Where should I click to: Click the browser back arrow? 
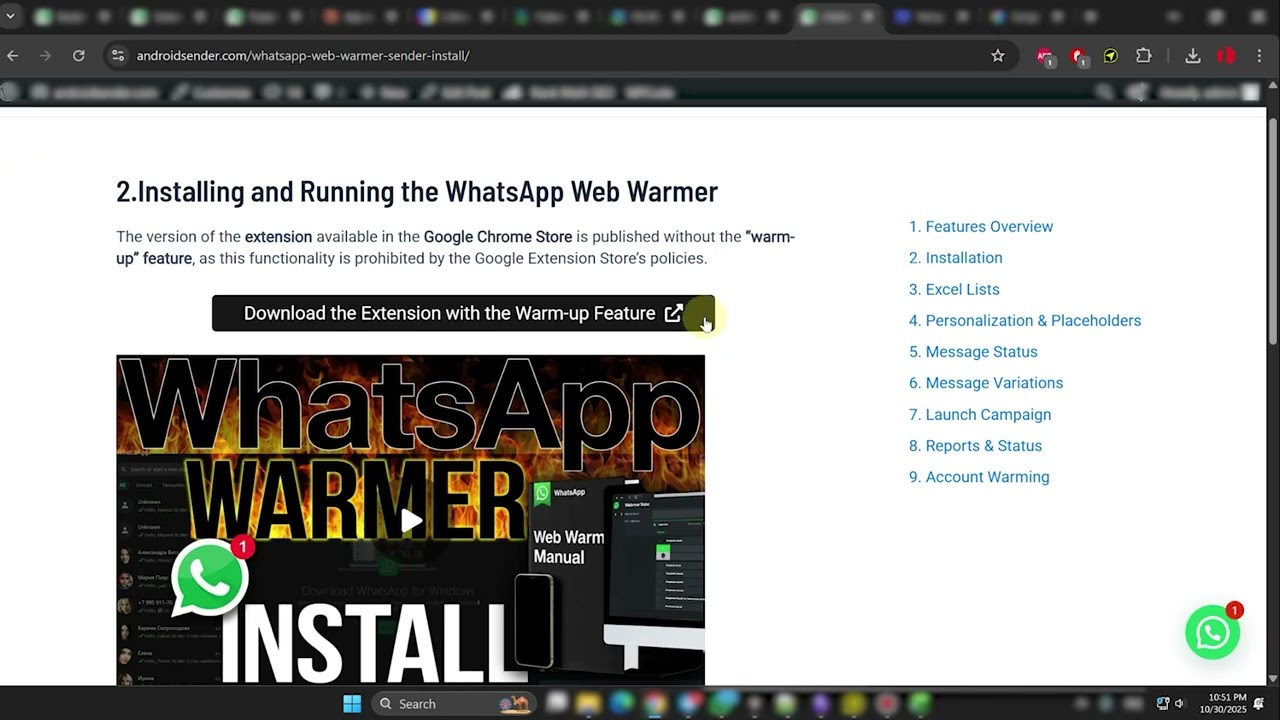coord(13,56)
